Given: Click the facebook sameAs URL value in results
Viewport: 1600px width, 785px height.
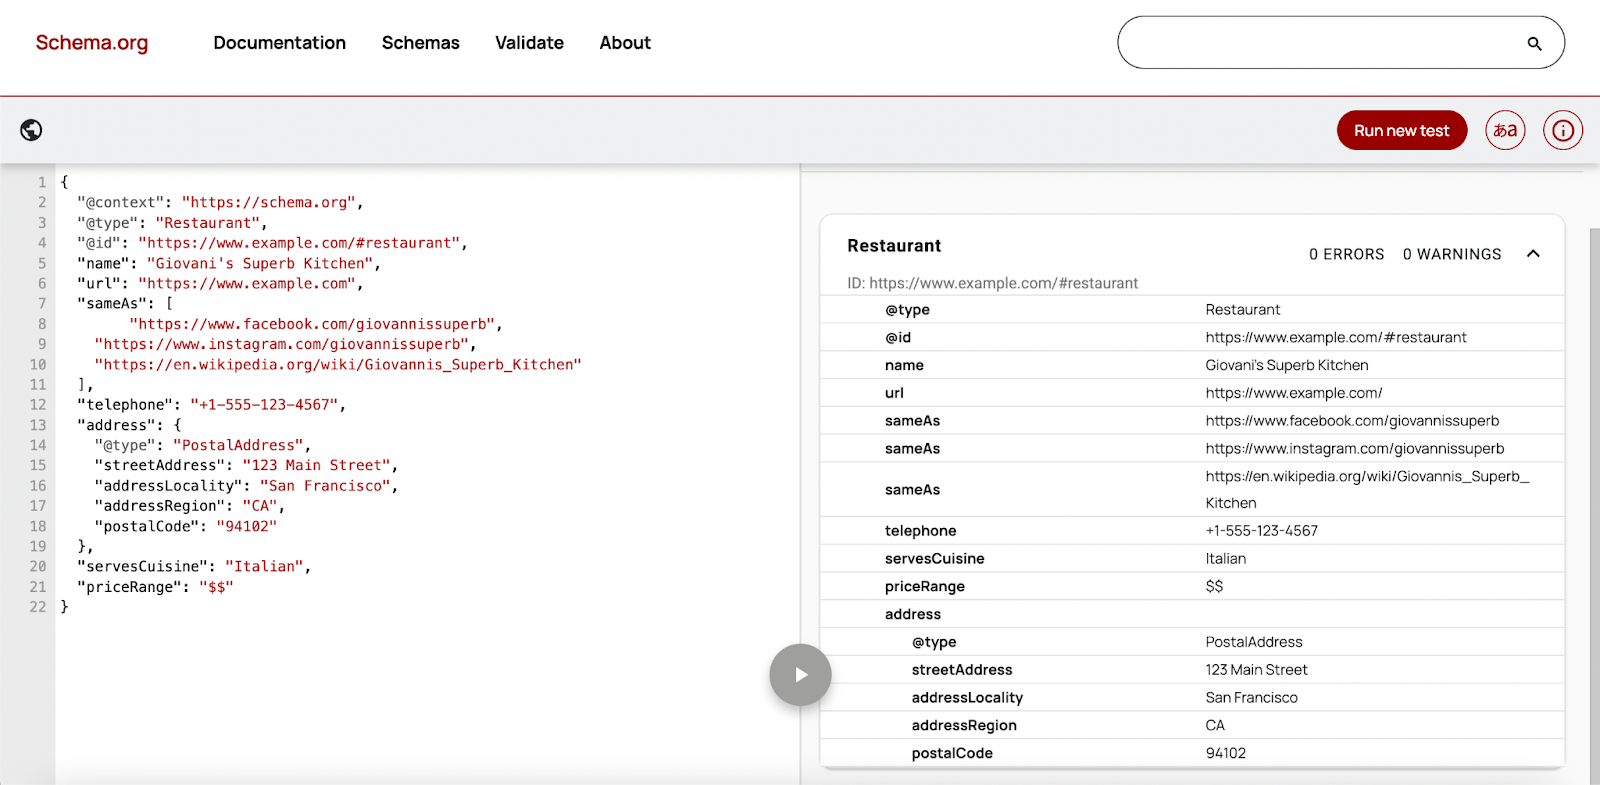Looking at the screenshot, I should coord(1352,421).
